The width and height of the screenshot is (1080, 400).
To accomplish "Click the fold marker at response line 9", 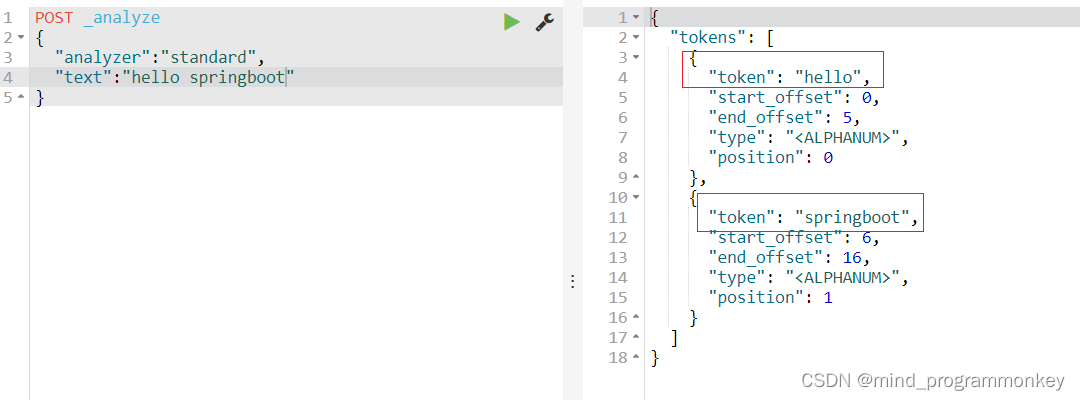I will [x=636, y=178].
